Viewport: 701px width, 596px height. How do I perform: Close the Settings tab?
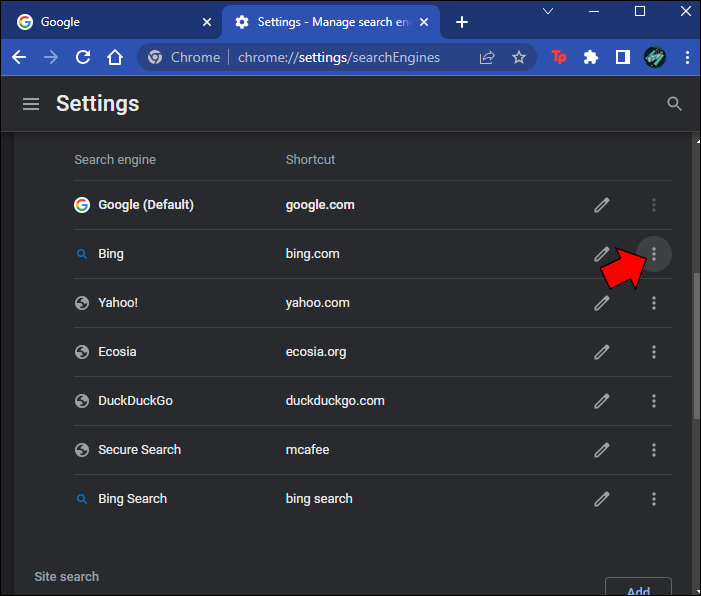(x=424, y=22)
